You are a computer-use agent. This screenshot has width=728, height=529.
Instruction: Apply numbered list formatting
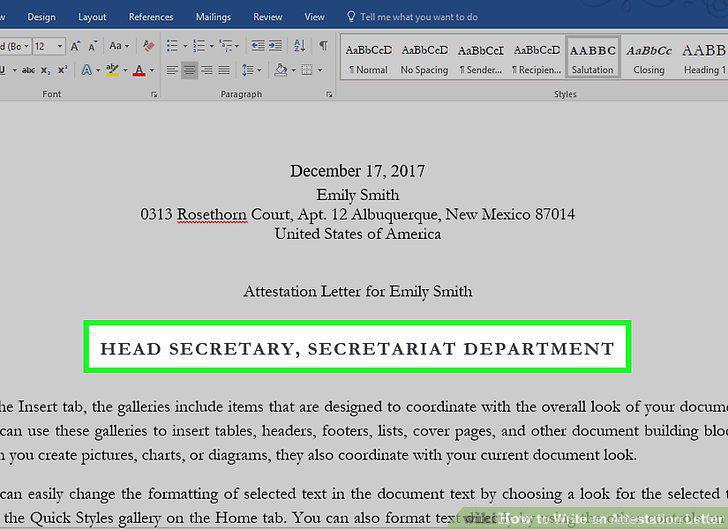(x=199, y=46)
